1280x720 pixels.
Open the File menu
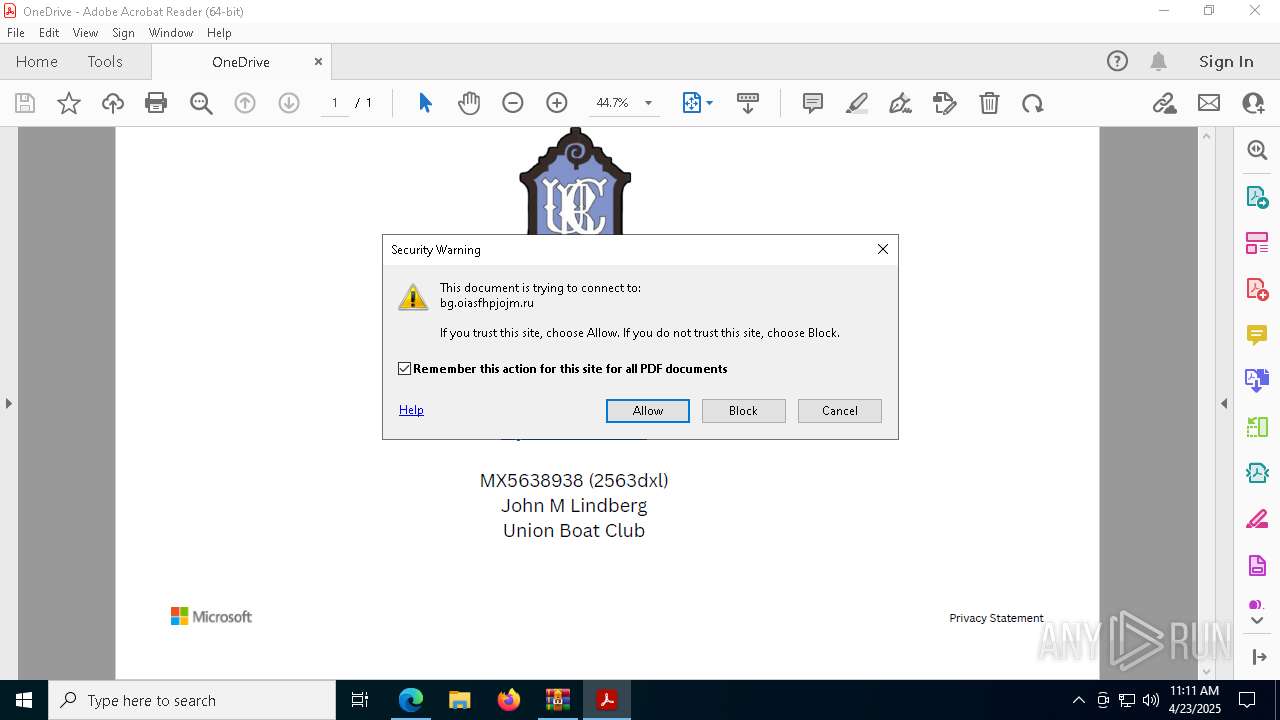[x=16, y=33]
